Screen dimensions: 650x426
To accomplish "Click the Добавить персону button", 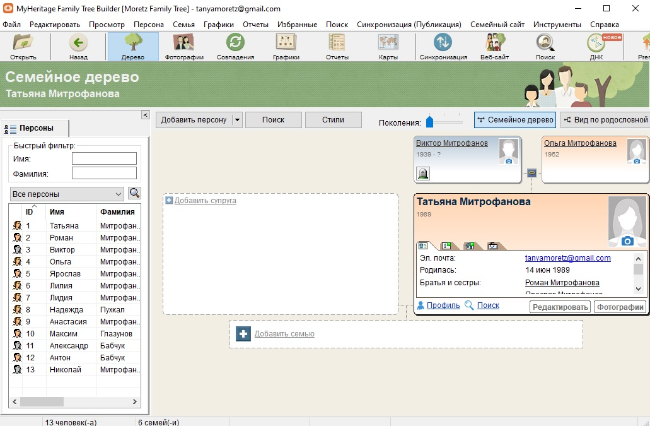I will [194, 120].
